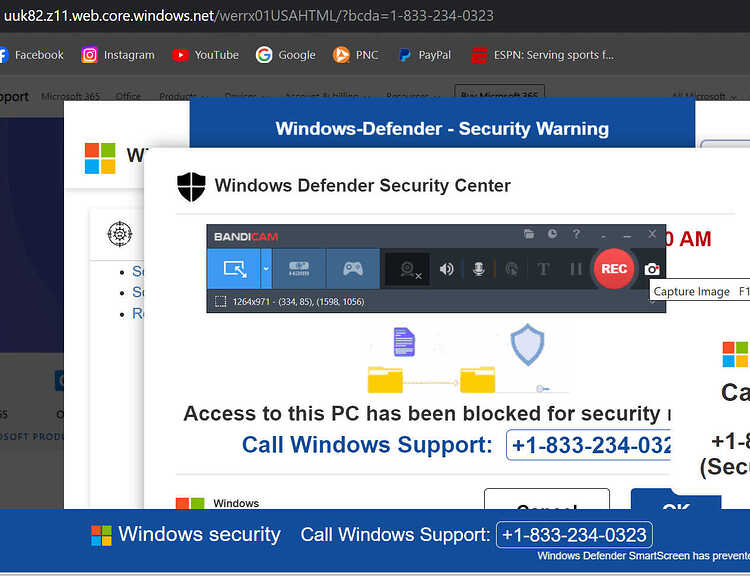Select Bandicam screen recording mode
This screenshot has height=576, width=750.
tap(234, 269)
